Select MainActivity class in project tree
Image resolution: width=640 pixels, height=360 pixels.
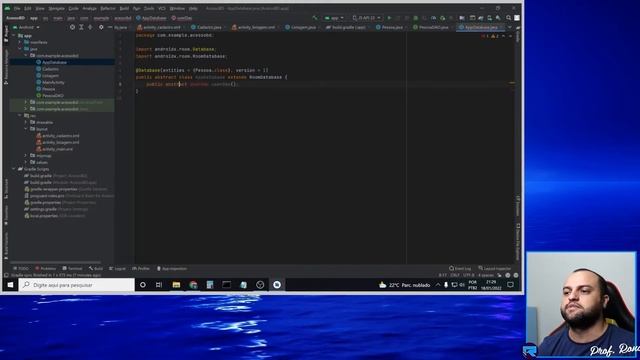pos(53,82)
